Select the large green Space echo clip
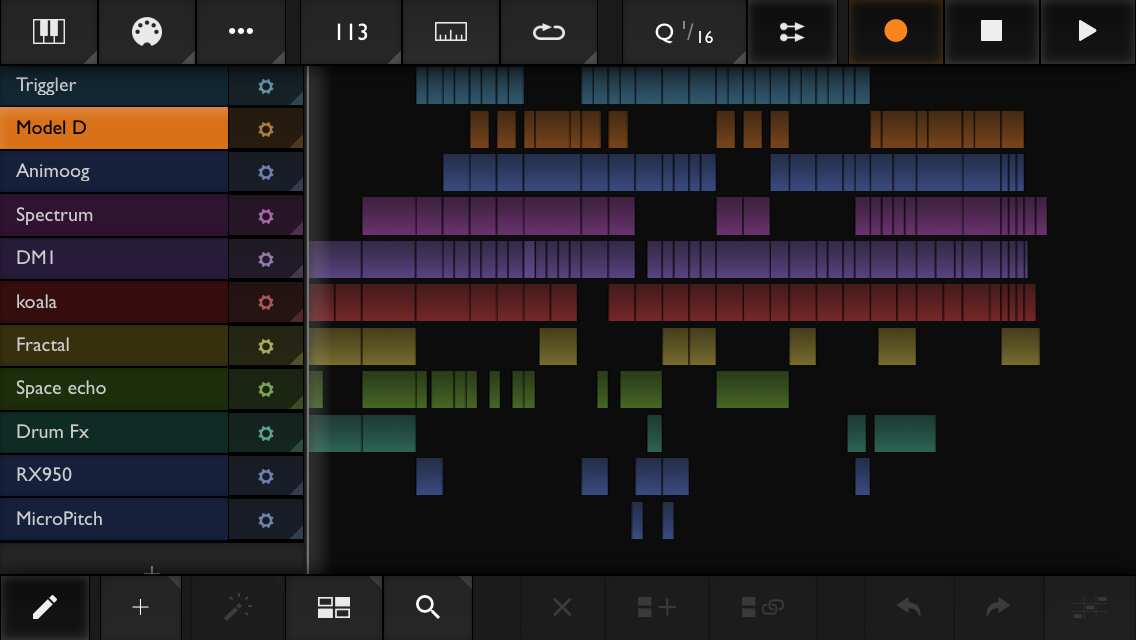Image resolution: width=1136 pixels, height=640 pixels. point(752,389)
